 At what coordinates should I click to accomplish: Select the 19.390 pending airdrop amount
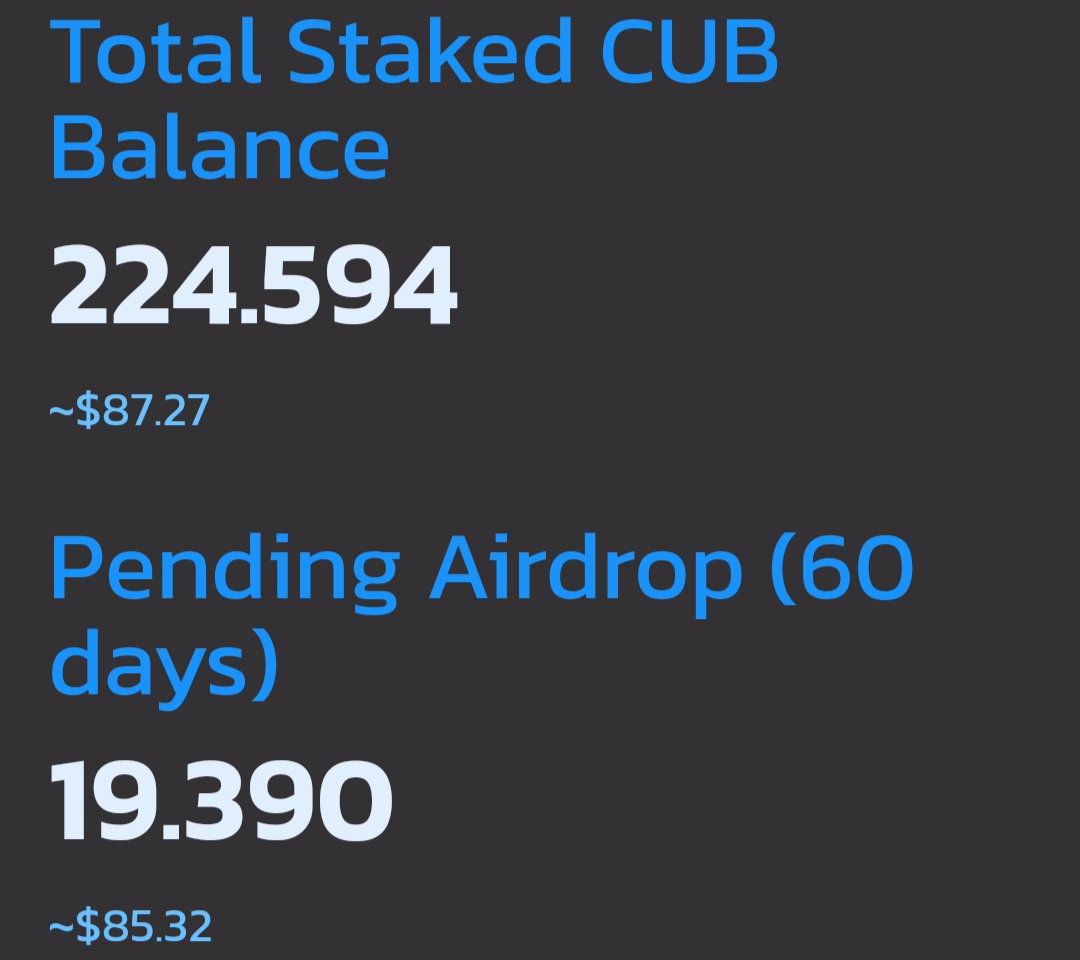(221, 800)
